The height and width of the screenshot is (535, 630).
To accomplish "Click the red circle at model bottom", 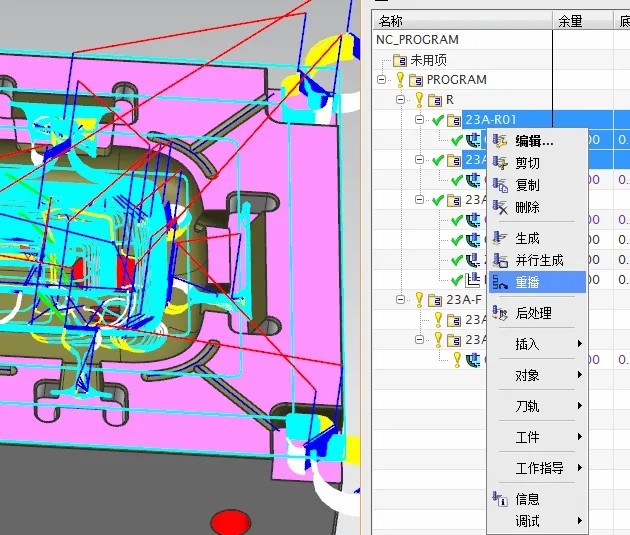I will tap(231, 522).
